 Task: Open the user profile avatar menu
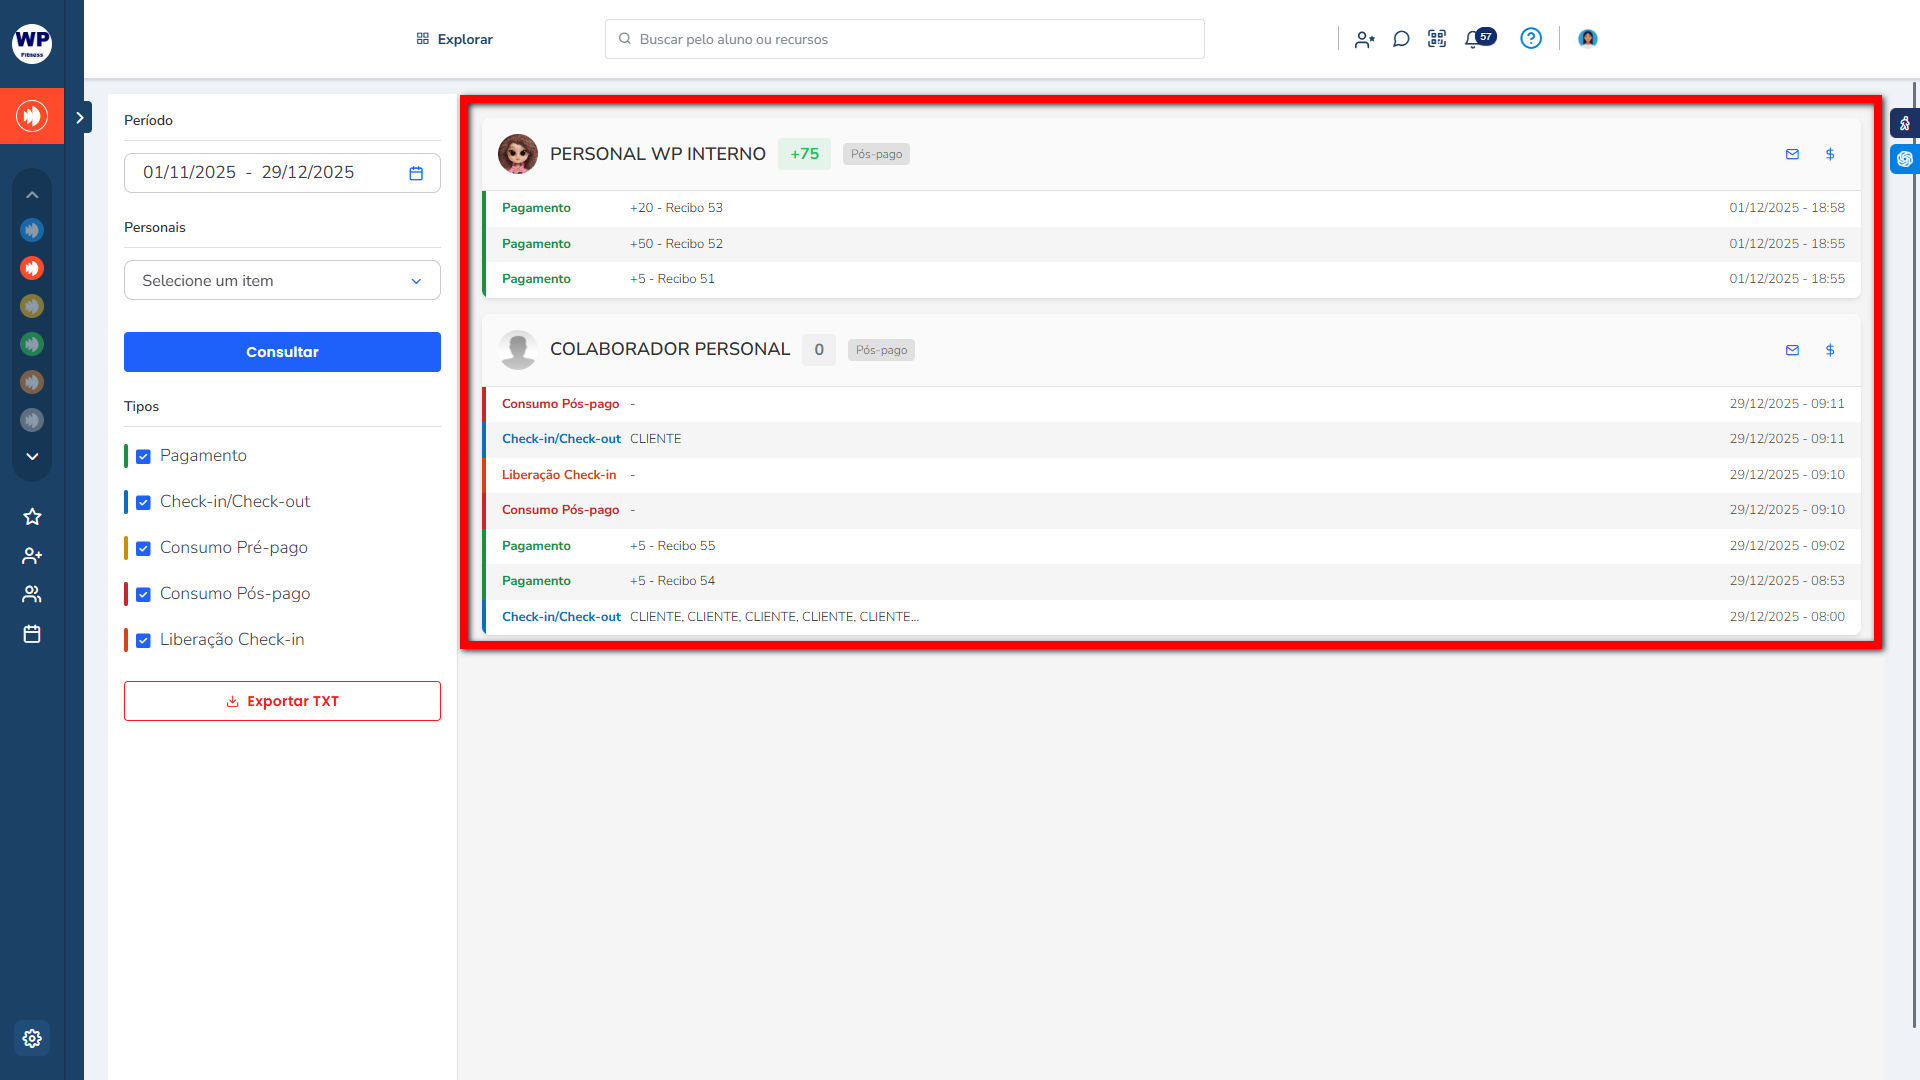tap(1588, 39)
